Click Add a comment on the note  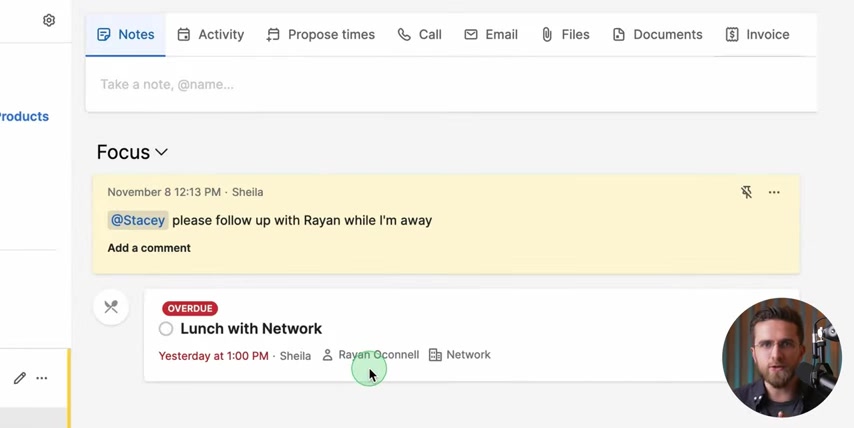click(x=149, y=248)
